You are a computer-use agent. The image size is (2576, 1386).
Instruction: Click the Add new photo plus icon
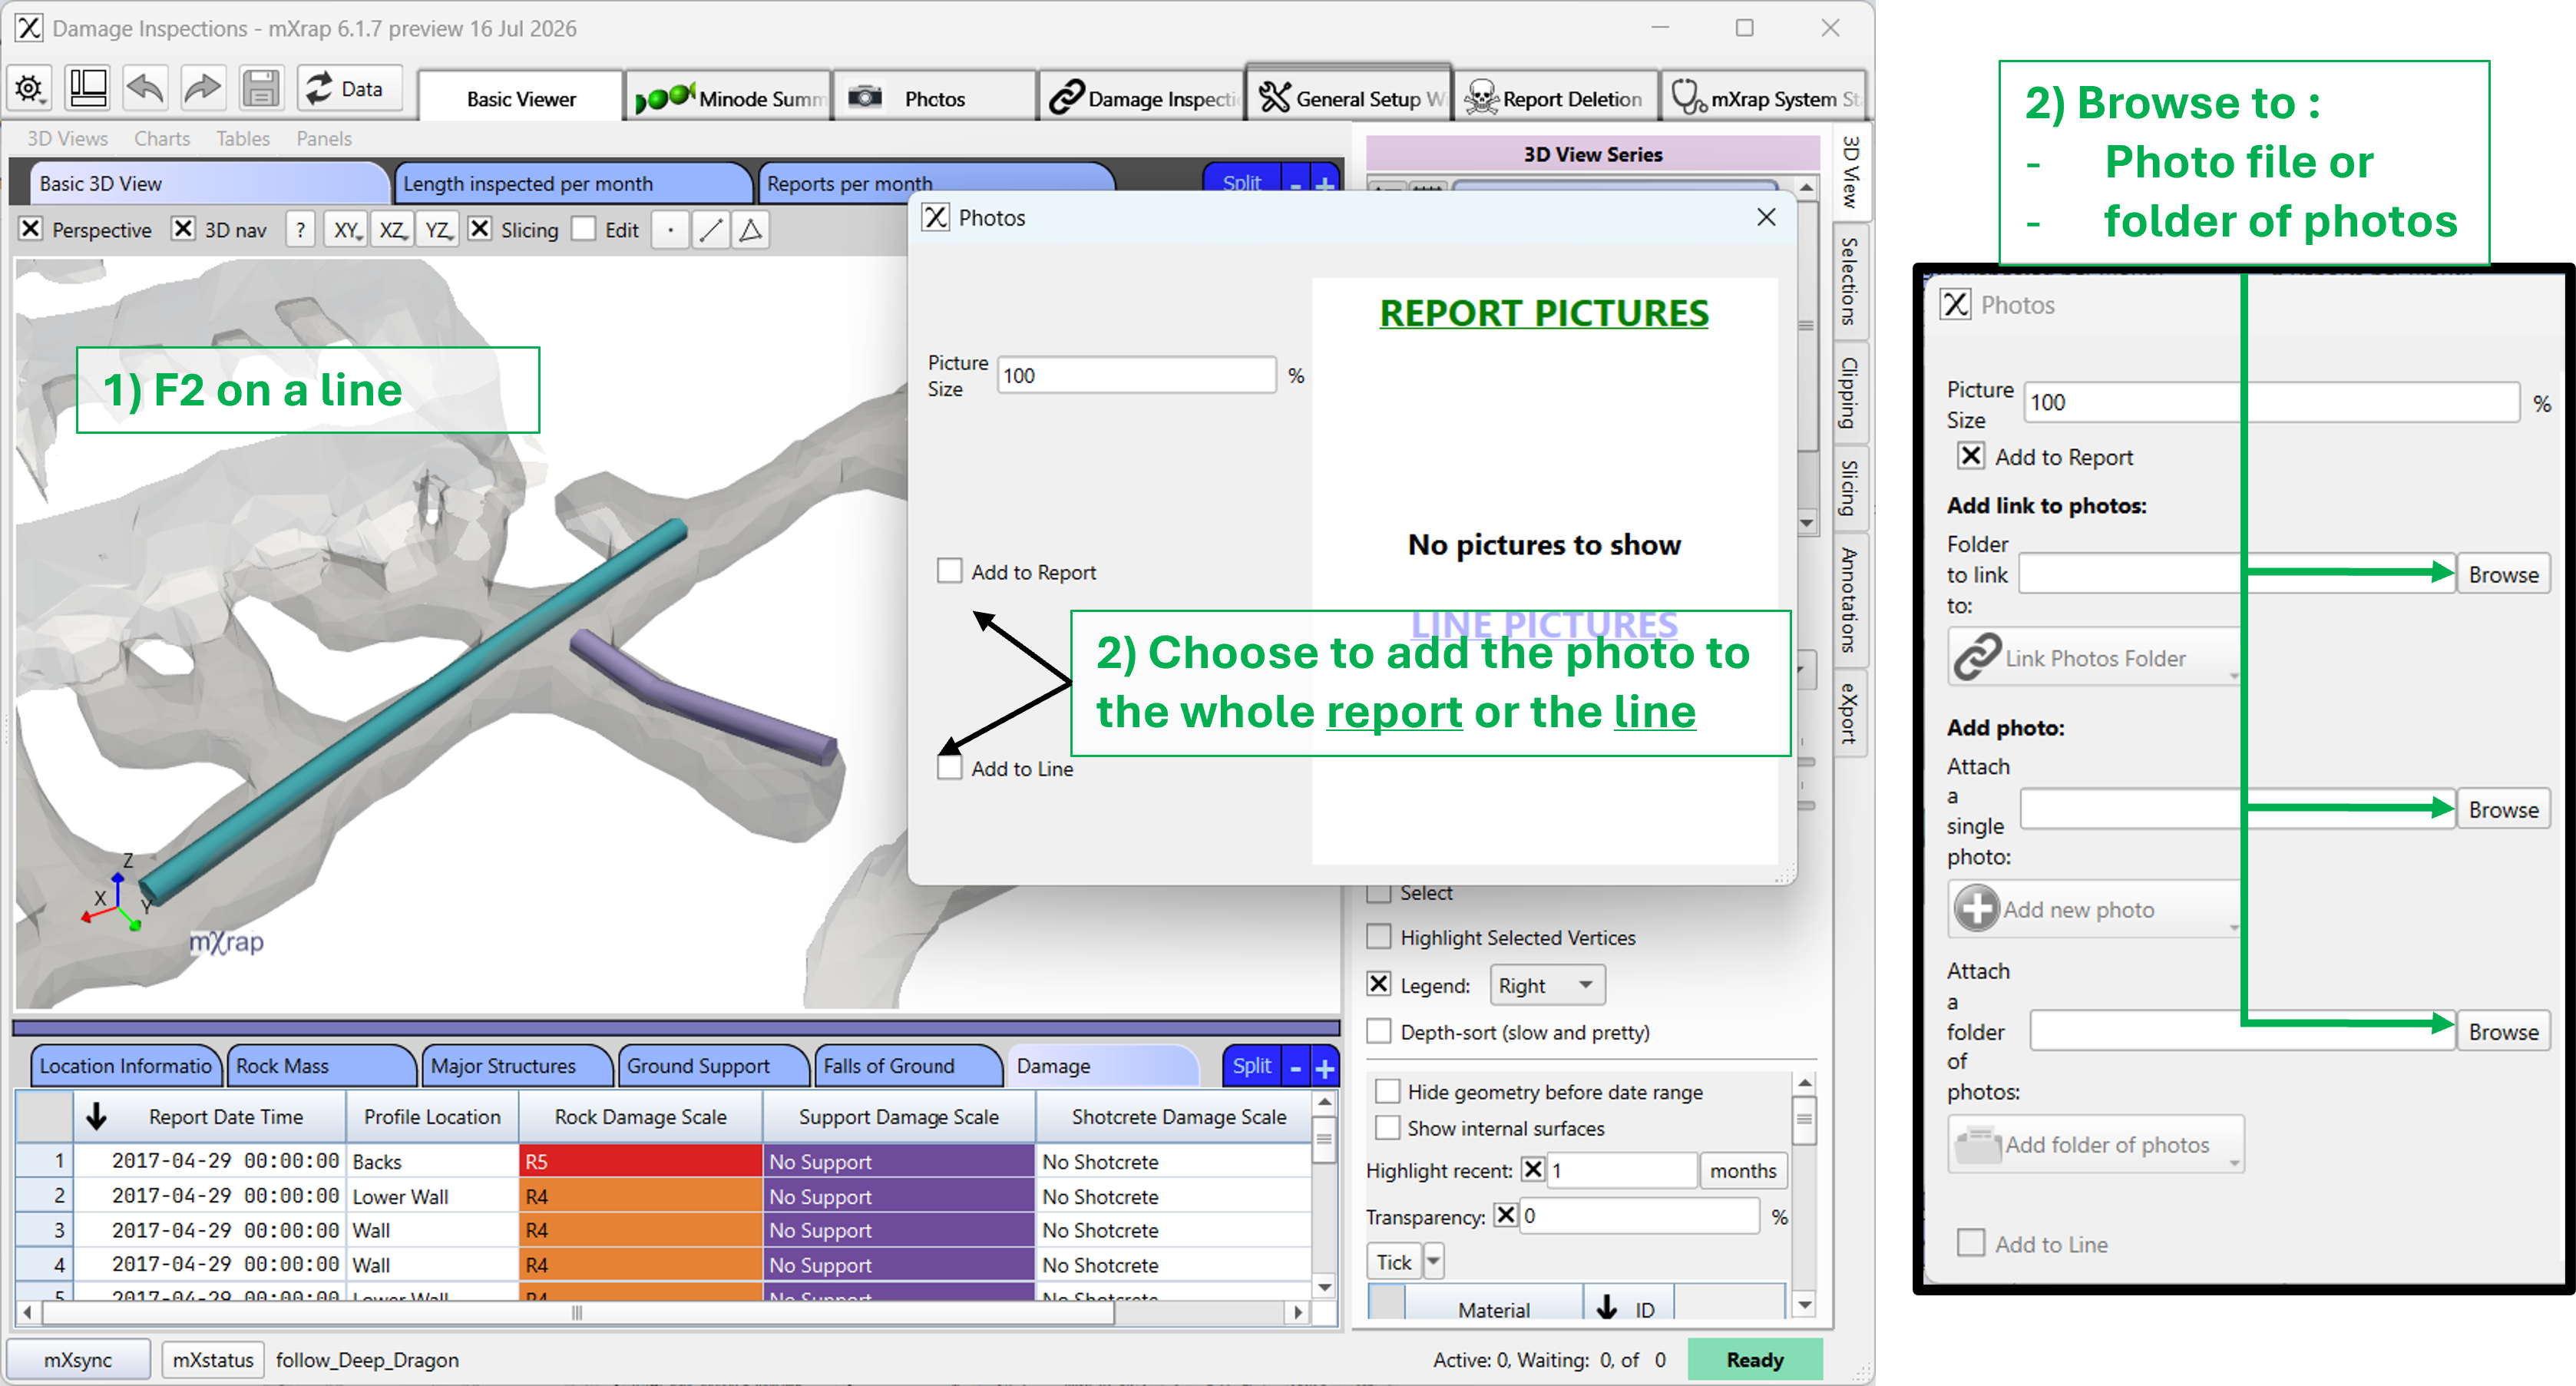(x=1977, y=908)
